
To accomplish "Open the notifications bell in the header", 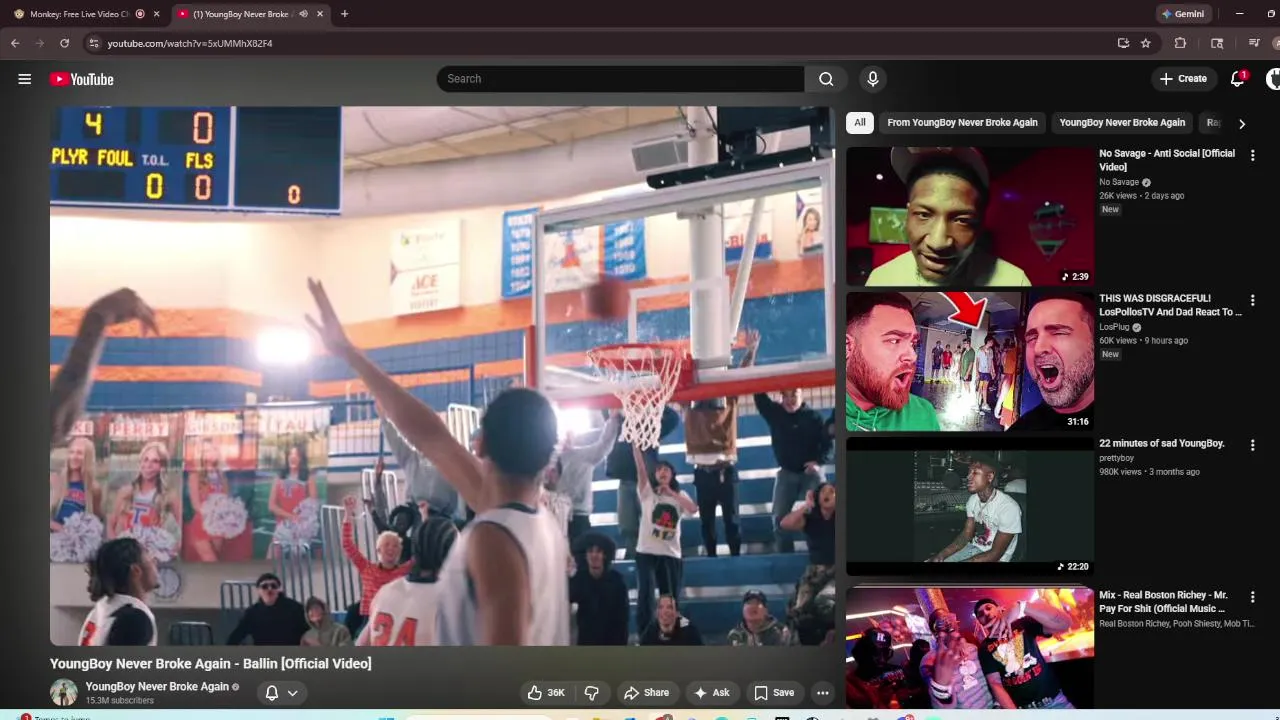I will [x=1238, y=78].
